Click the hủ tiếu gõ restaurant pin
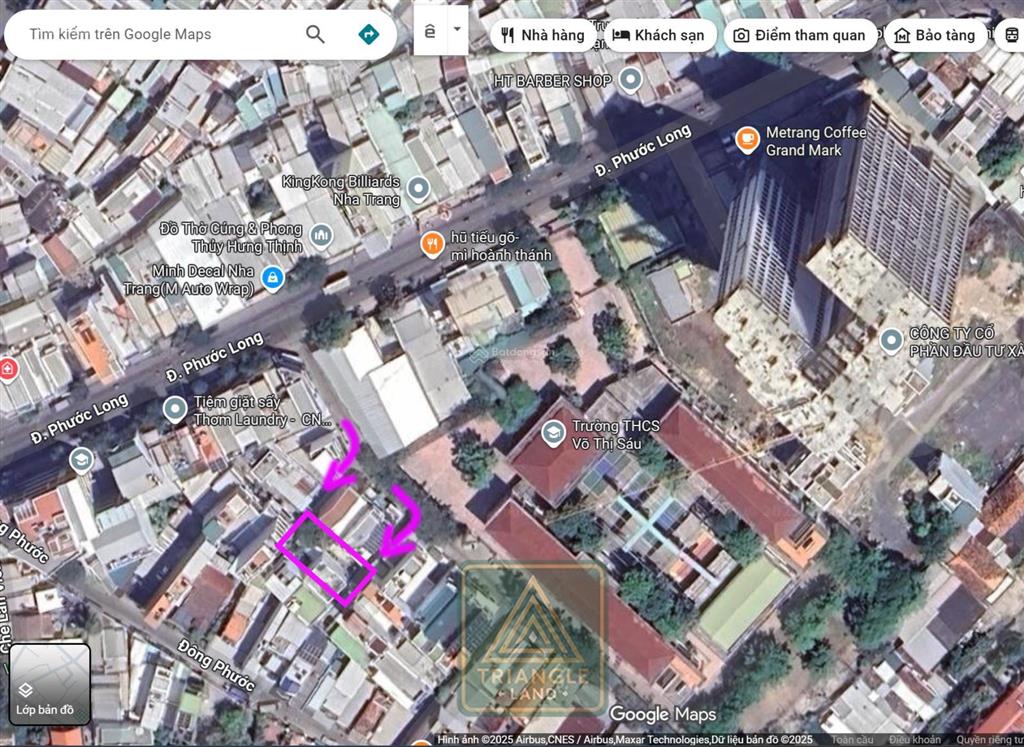 432,243
